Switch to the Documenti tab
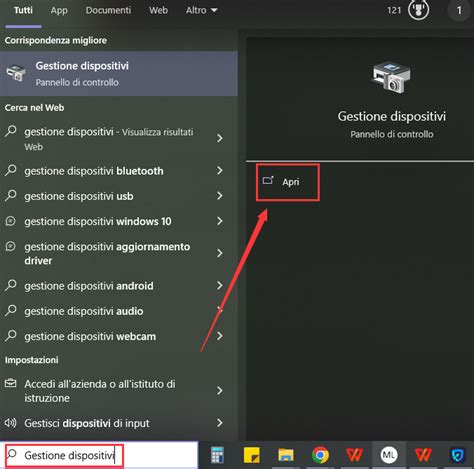Image resolution: width=474 pixels, height=469 pixels. click(108, 10)
